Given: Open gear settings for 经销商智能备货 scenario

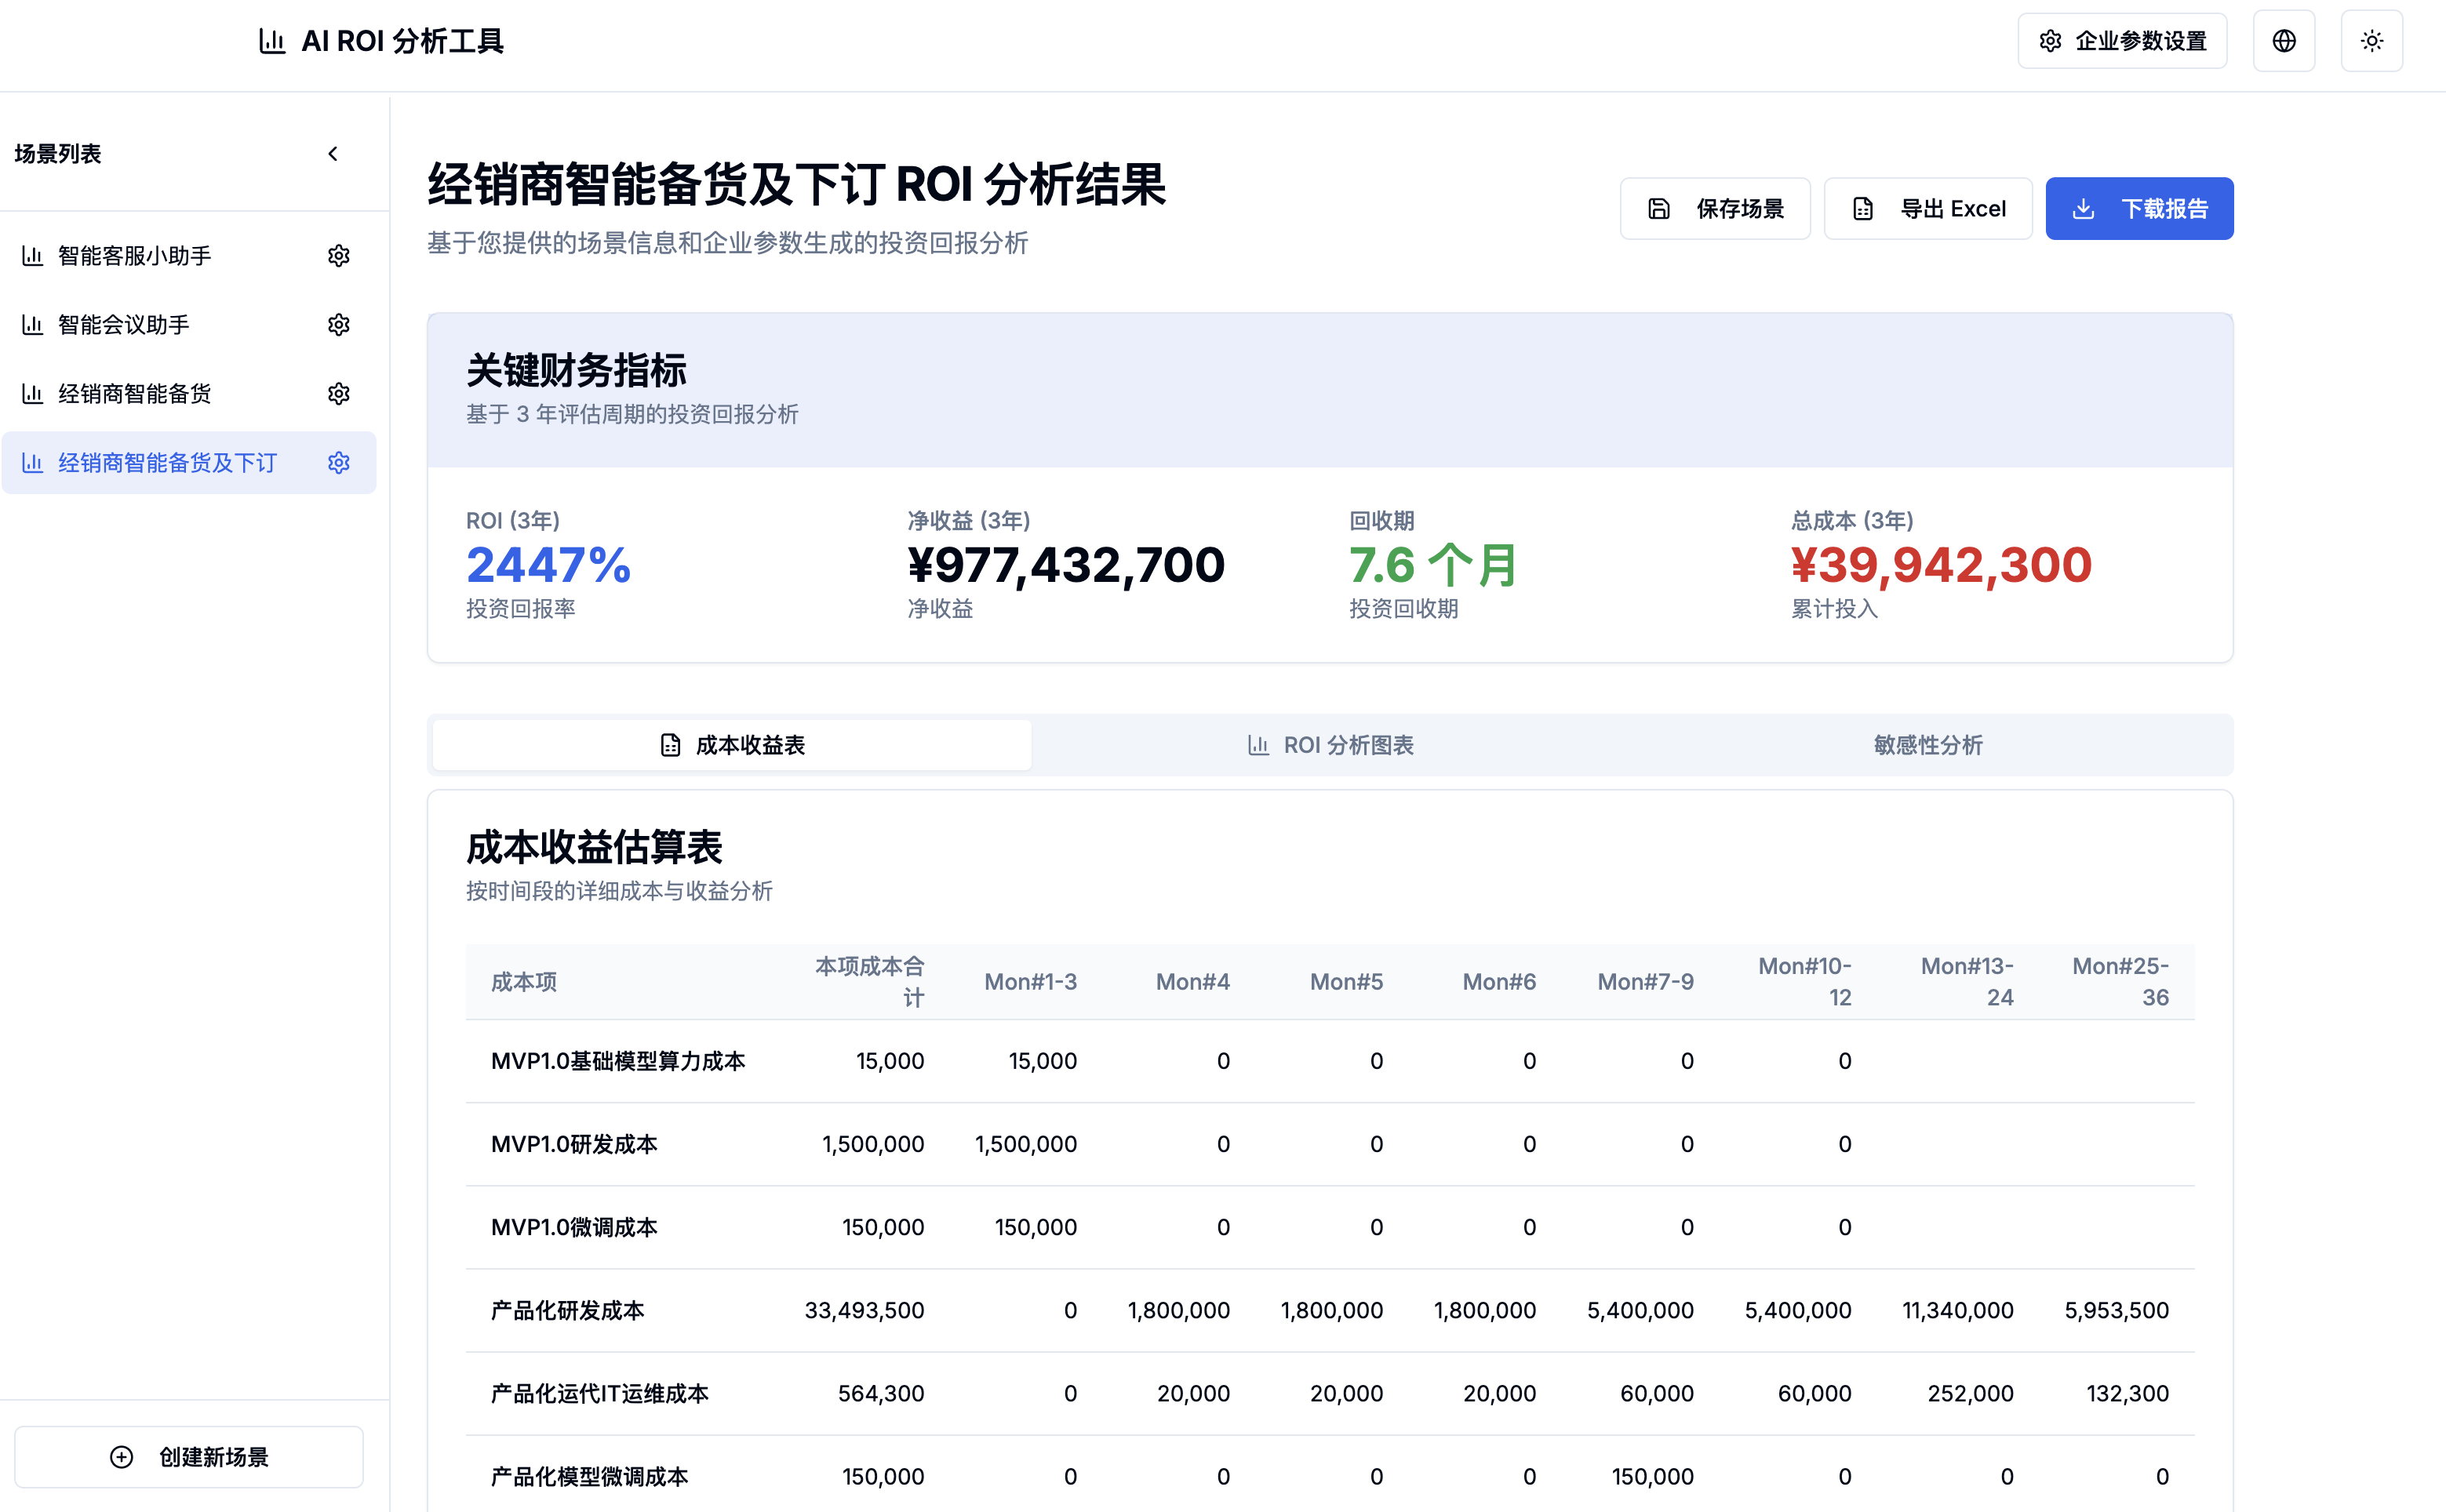Looking at the screenshot, I should [338, 394].
